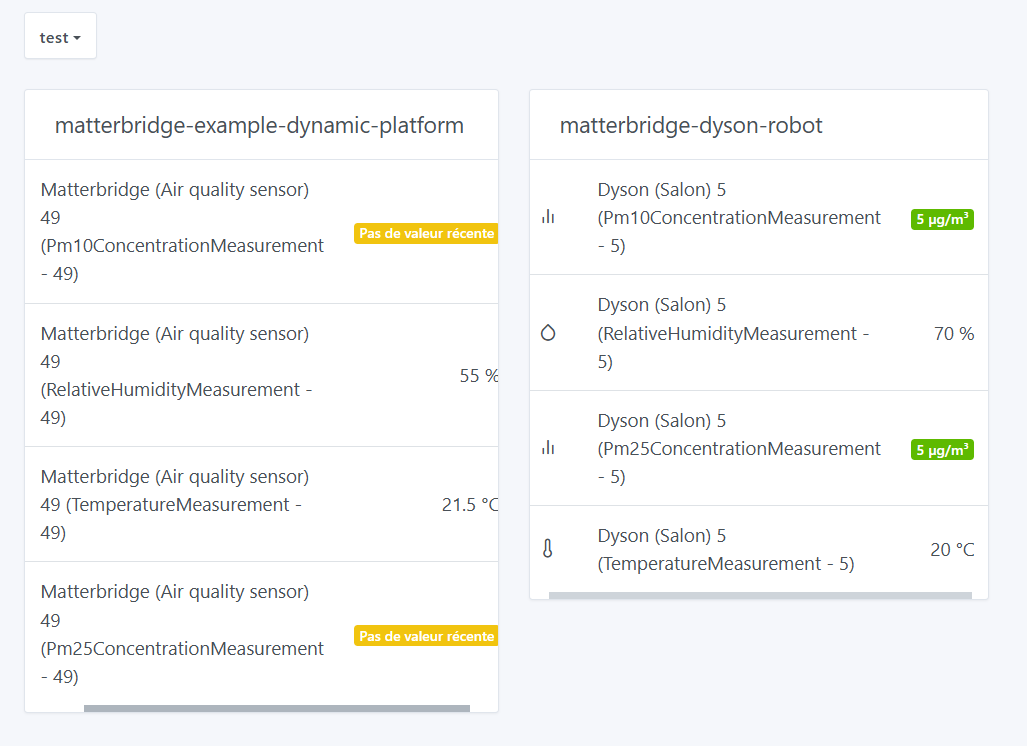This screenshot has height=746, width=1027.
Task: Open Dyson Salon Pm10ConcentrationMeasurement - 5 entry
Action: 738,218
